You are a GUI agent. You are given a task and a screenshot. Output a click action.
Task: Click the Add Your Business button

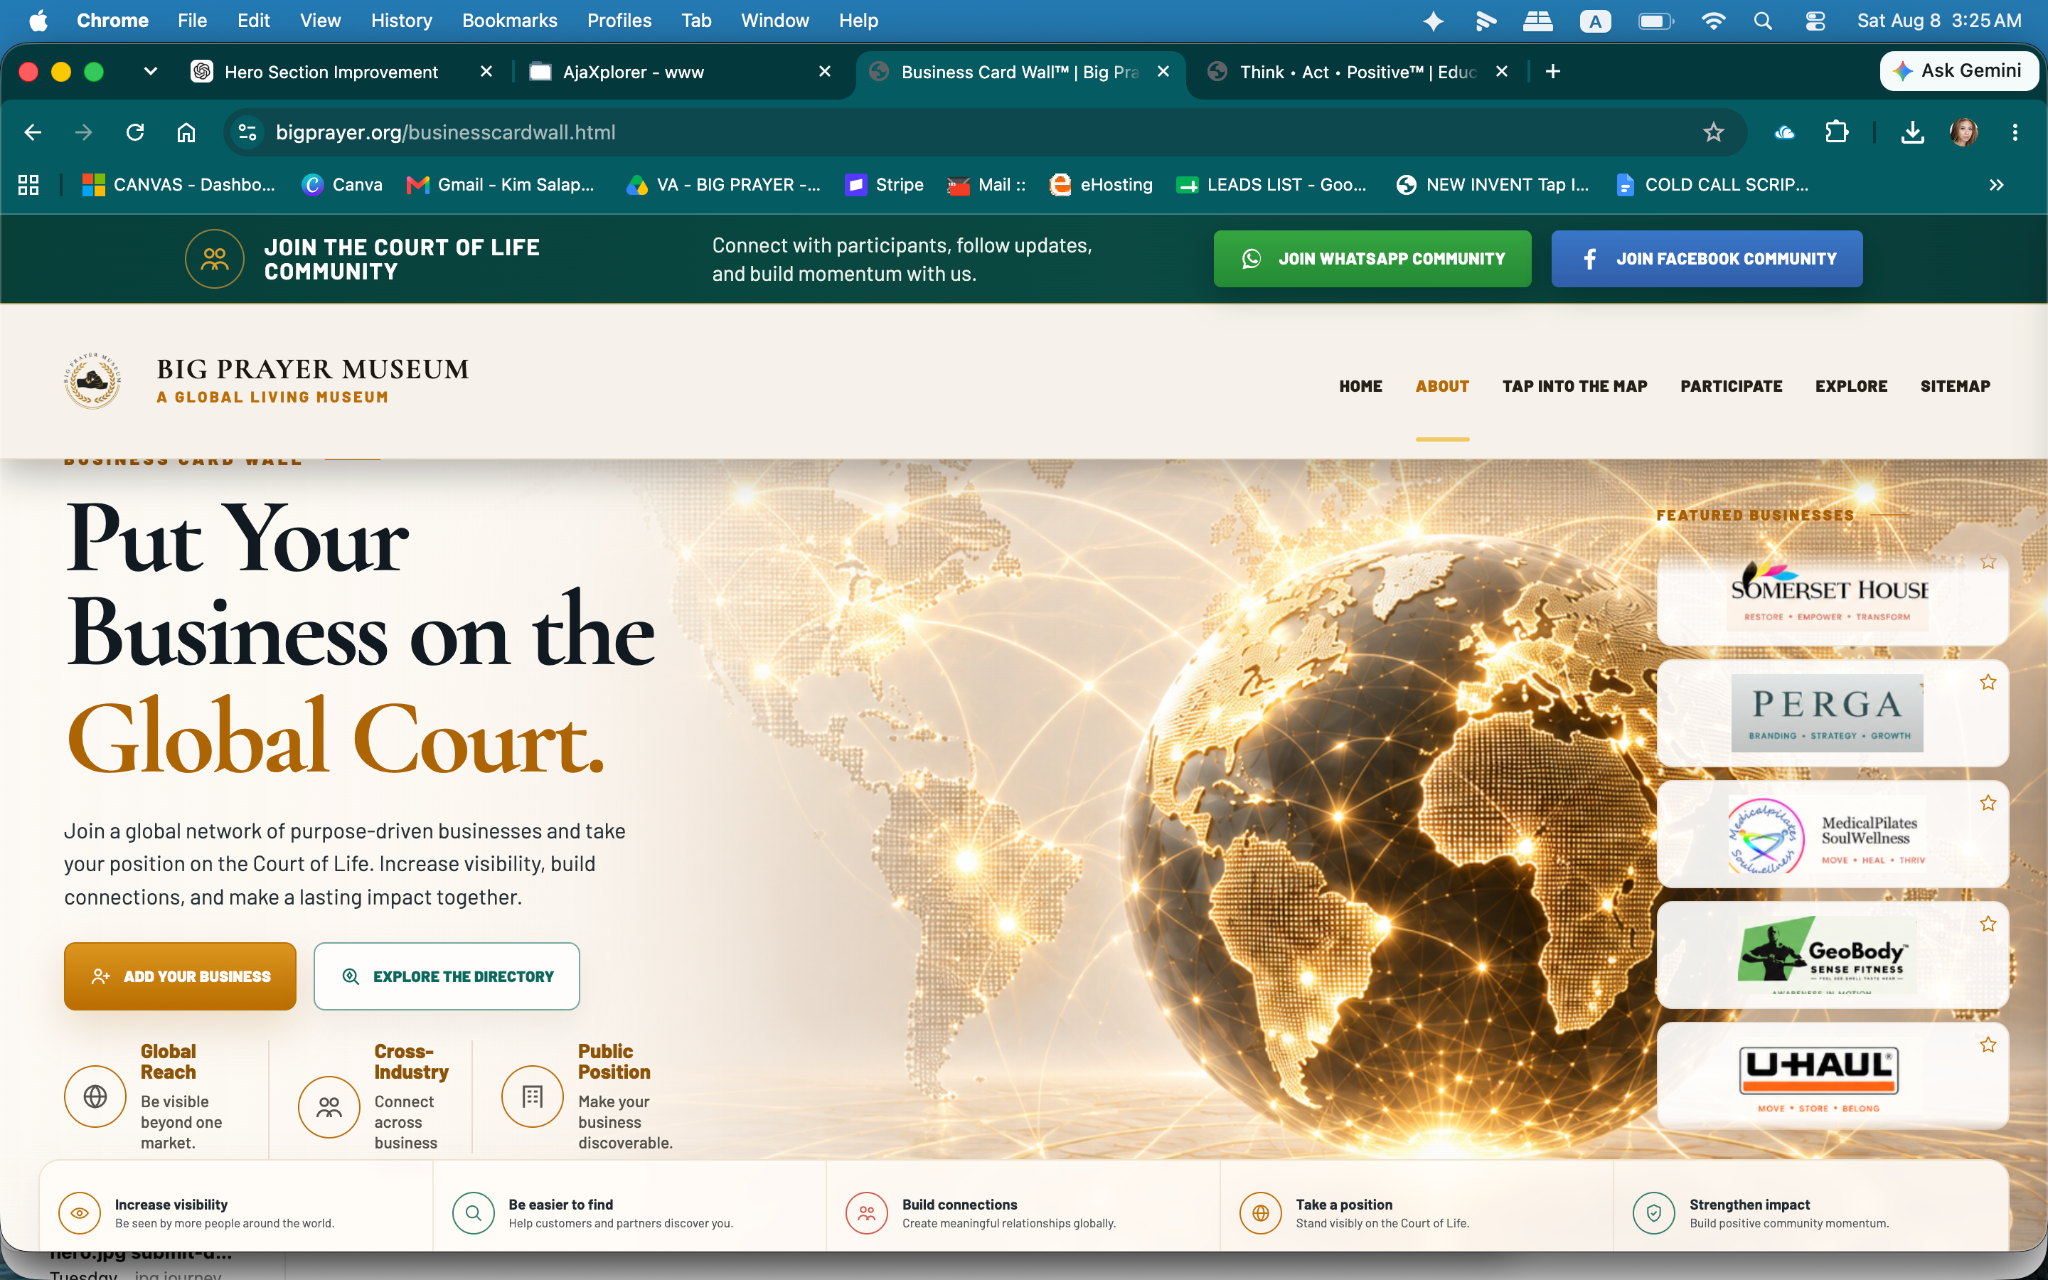point(180,976)
